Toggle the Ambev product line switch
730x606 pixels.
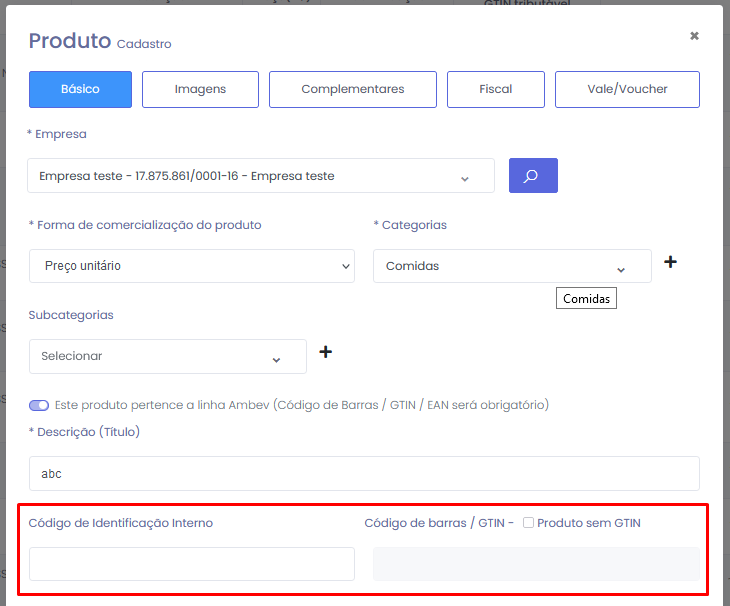[x=39, y=405]
